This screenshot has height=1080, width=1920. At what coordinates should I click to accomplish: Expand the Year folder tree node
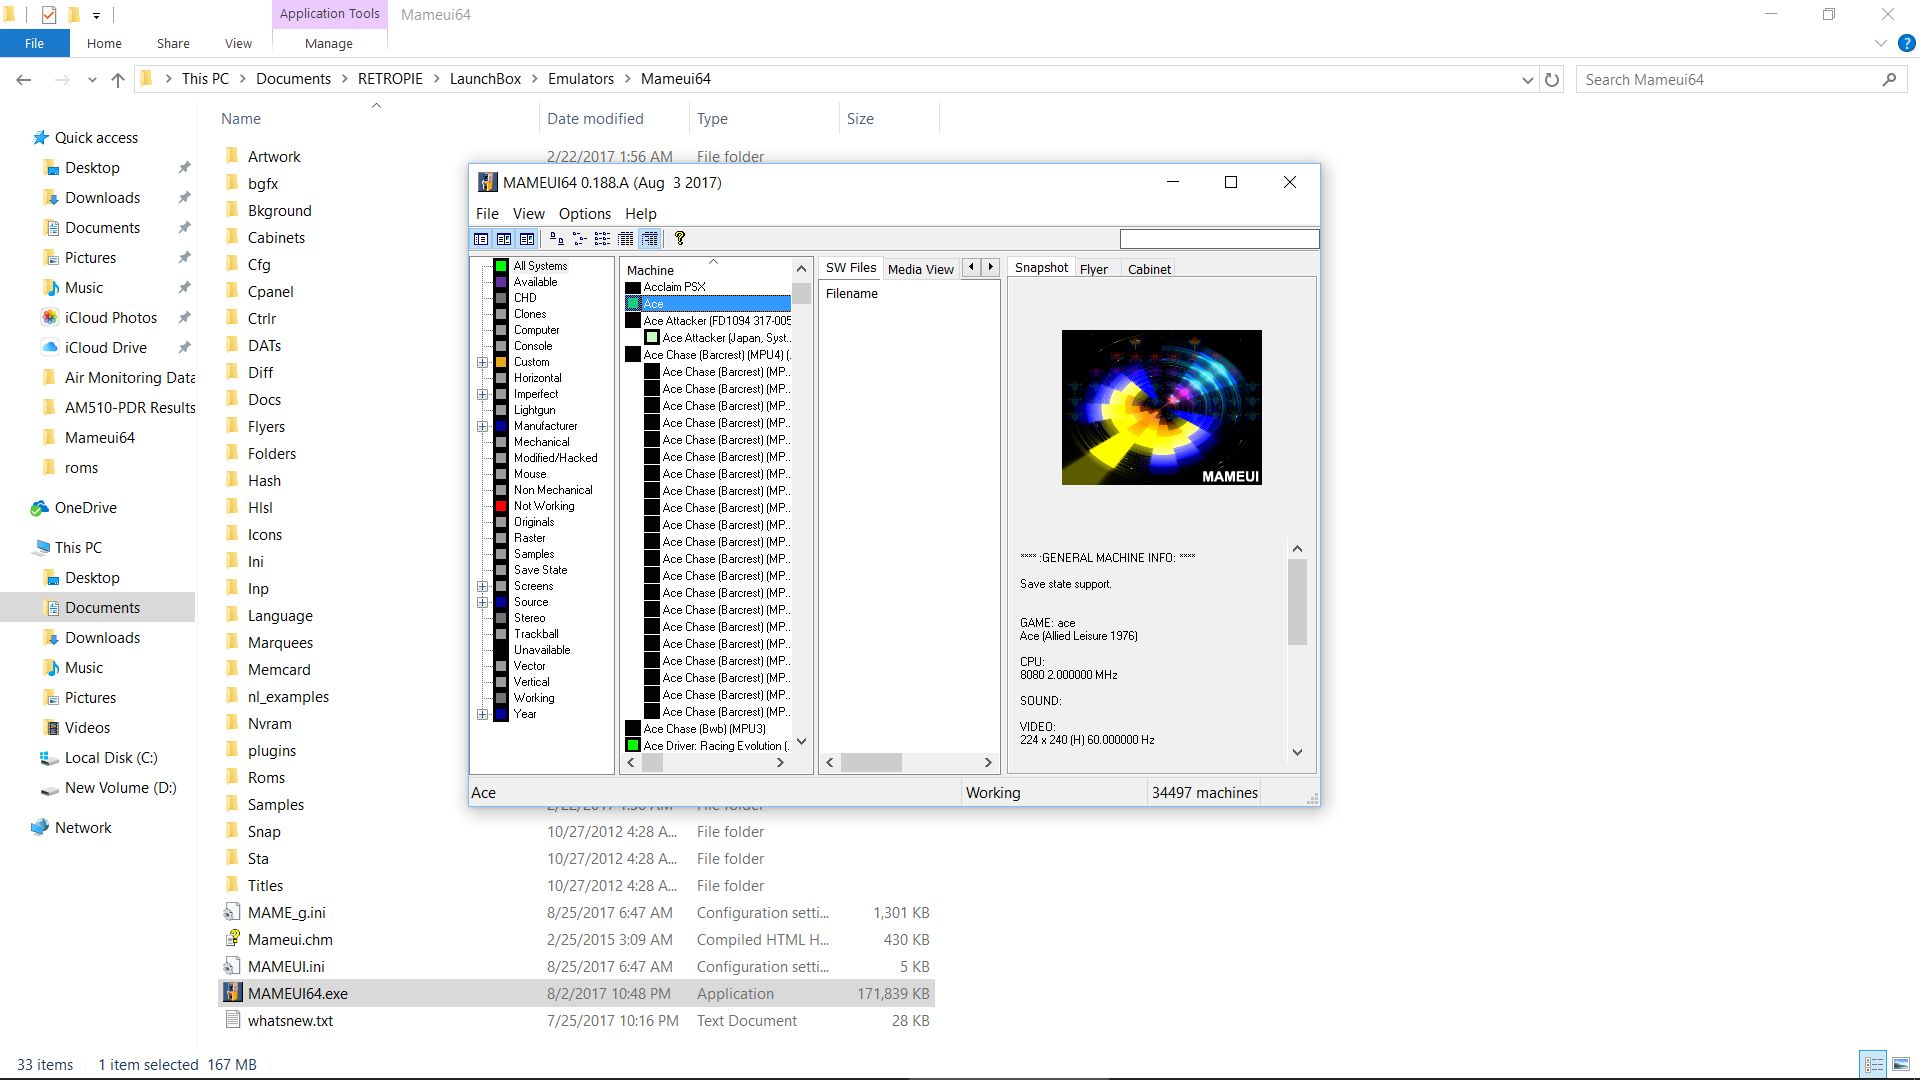pos(482,714)
